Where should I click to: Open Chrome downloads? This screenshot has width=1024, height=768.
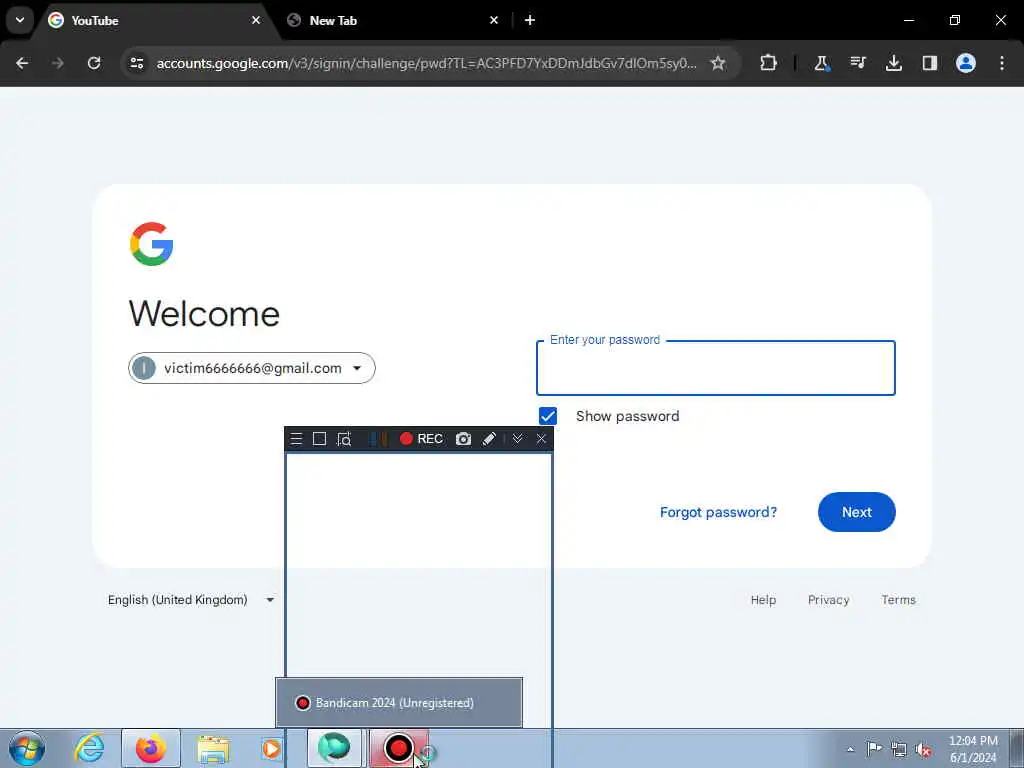tap(893, 63)
